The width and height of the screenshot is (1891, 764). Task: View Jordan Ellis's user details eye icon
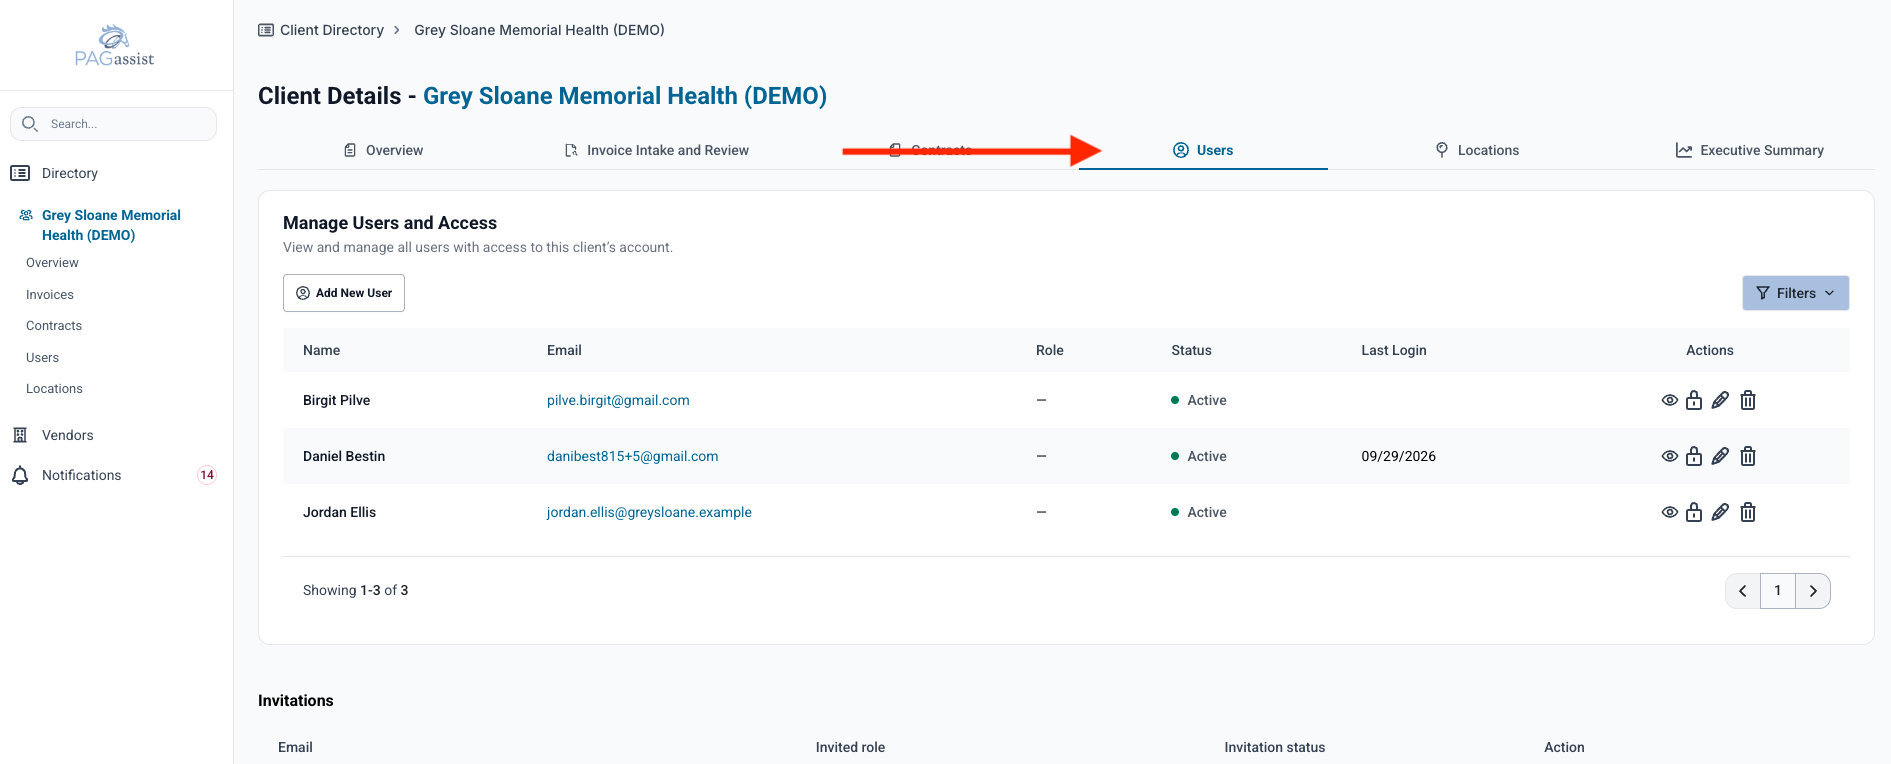pyautogui.click(x=1669, y=512)
